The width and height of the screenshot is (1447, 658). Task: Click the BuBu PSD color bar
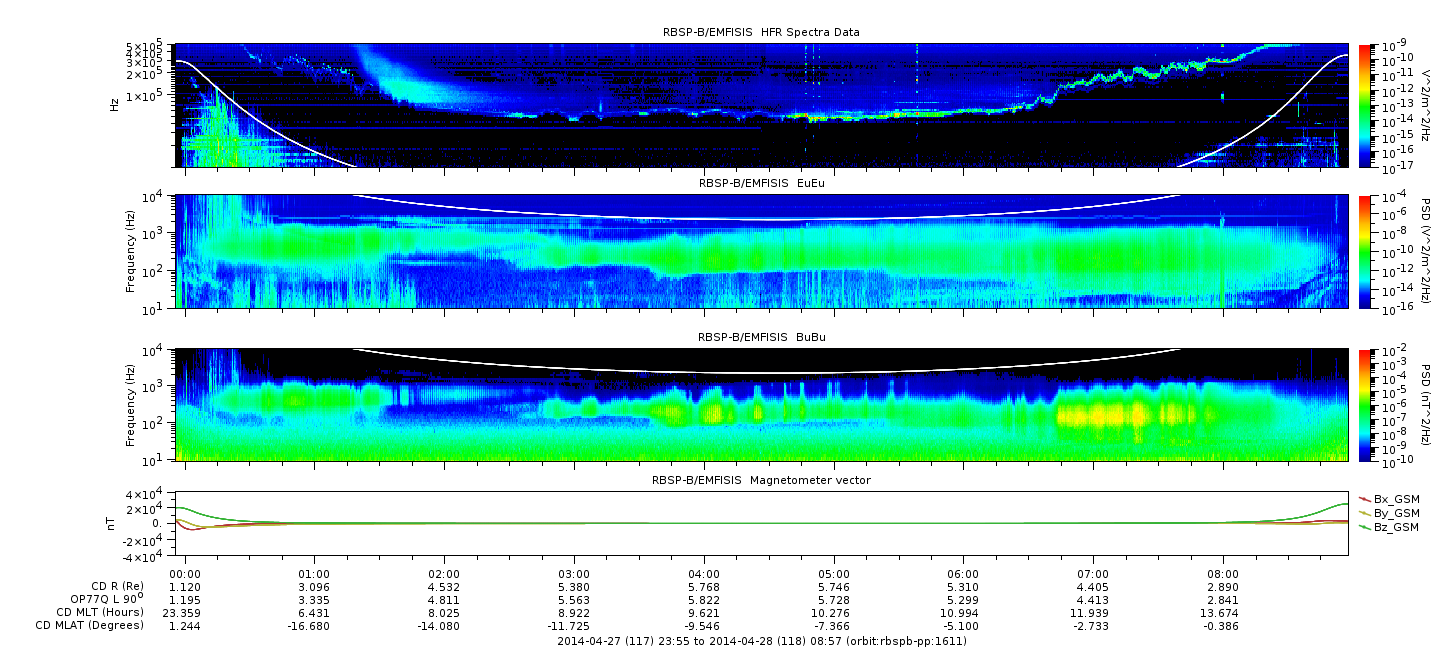tap(1363, 404)
